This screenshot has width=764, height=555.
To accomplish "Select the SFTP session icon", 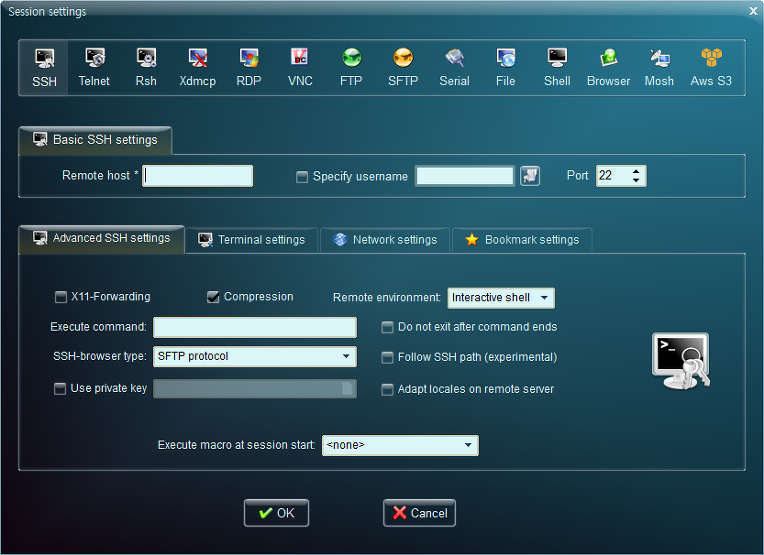I will click(403, 68).
